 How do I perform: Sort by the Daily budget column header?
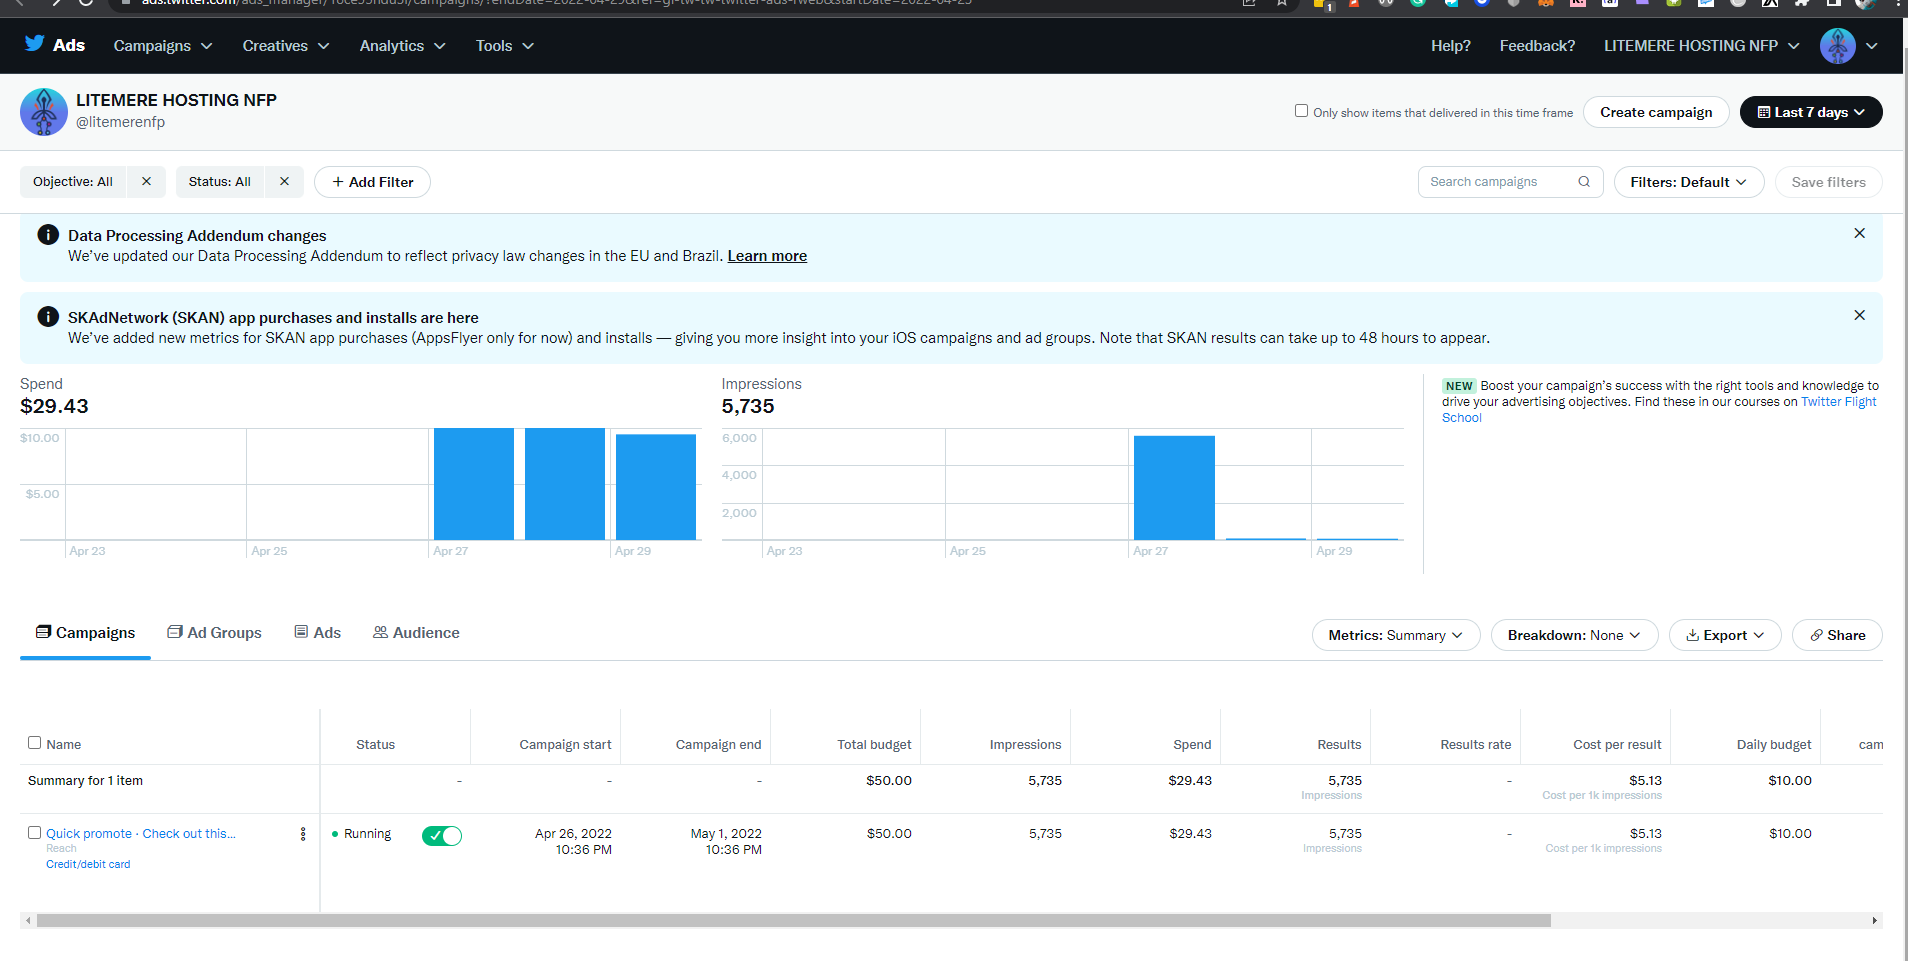1774,744
